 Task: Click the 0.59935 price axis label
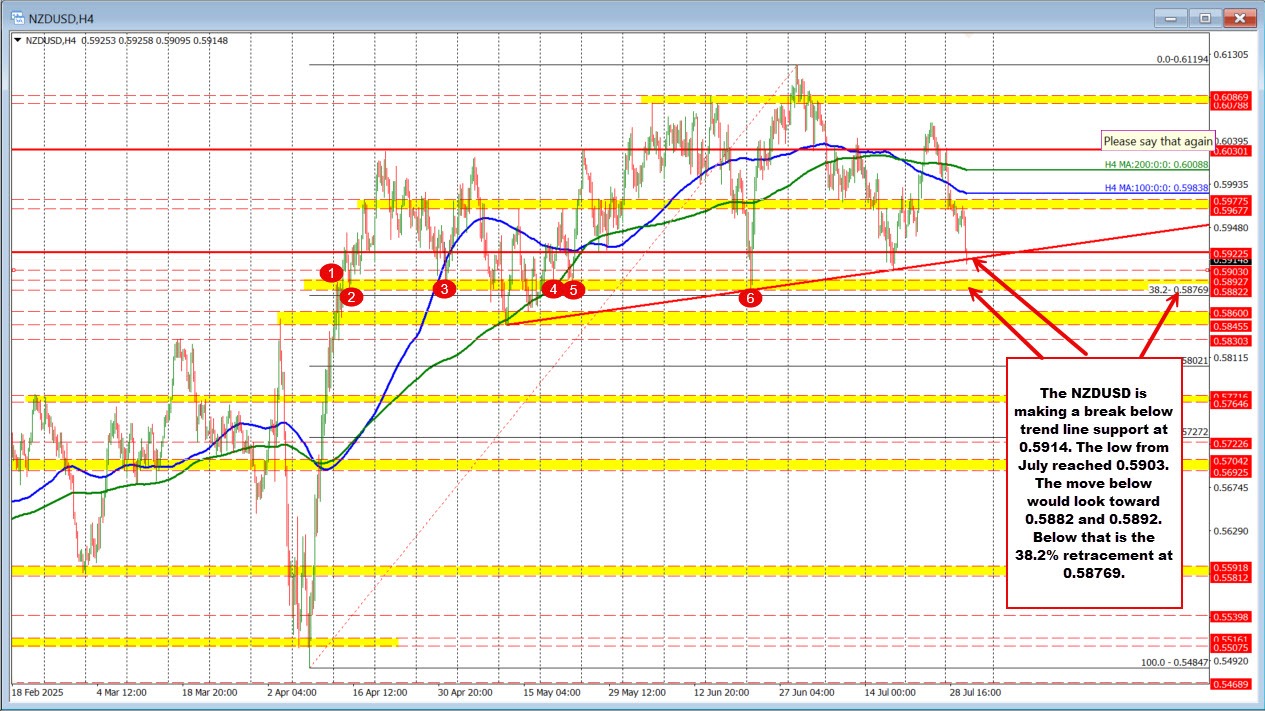pyautogui.click(x=1231, y=185)
